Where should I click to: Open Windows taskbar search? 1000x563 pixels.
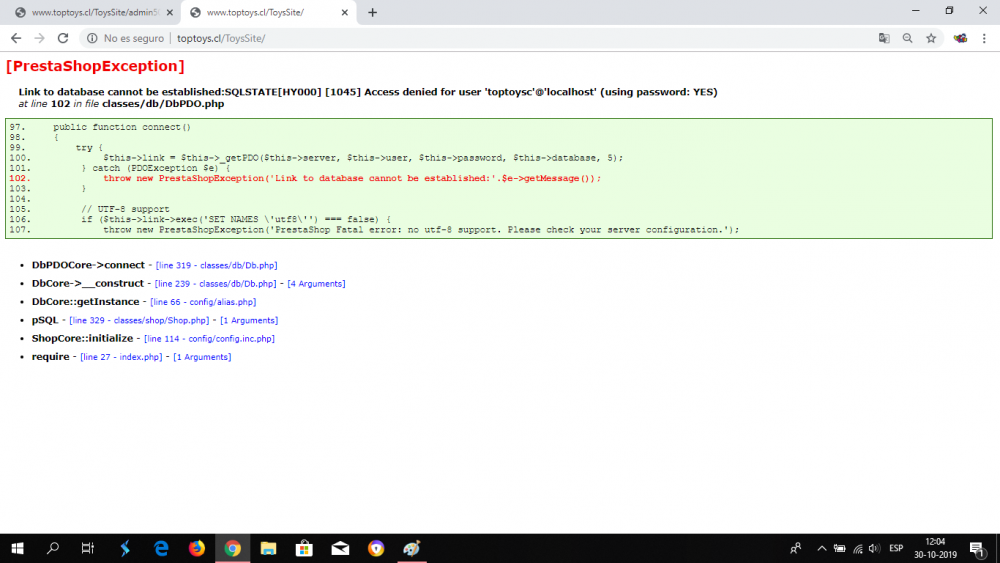tap(53, 548)
